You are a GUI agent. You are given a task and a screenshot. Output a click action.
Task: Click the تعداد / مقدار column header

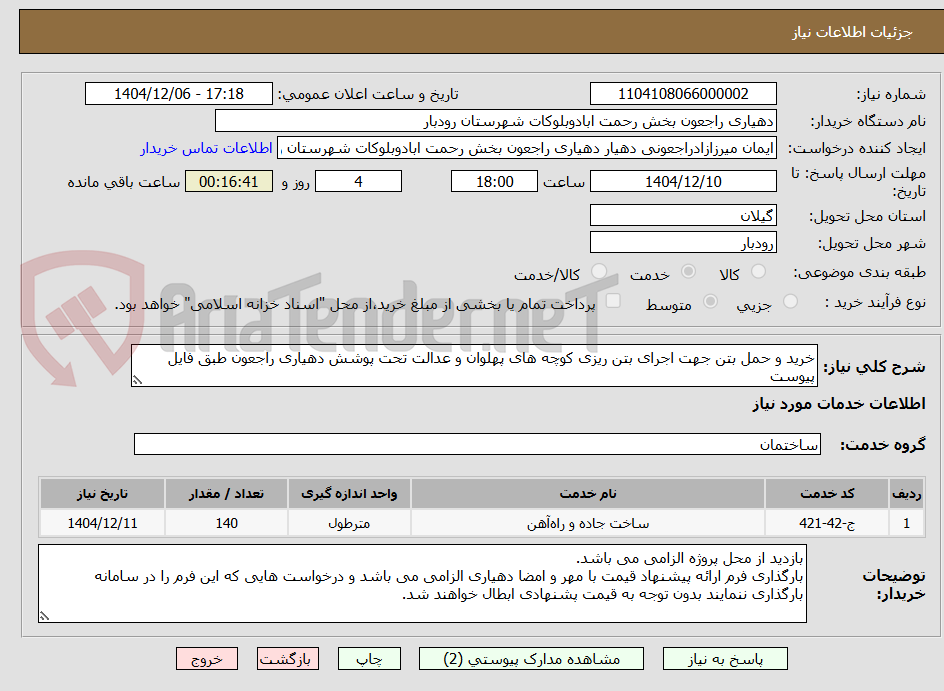[226, 494]
